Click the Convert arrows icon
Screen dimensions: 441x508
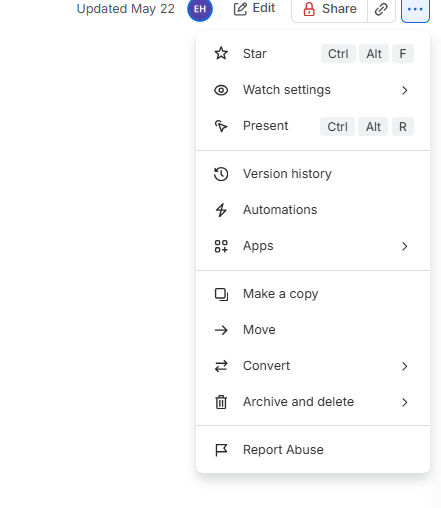click(x=221, y=366)
